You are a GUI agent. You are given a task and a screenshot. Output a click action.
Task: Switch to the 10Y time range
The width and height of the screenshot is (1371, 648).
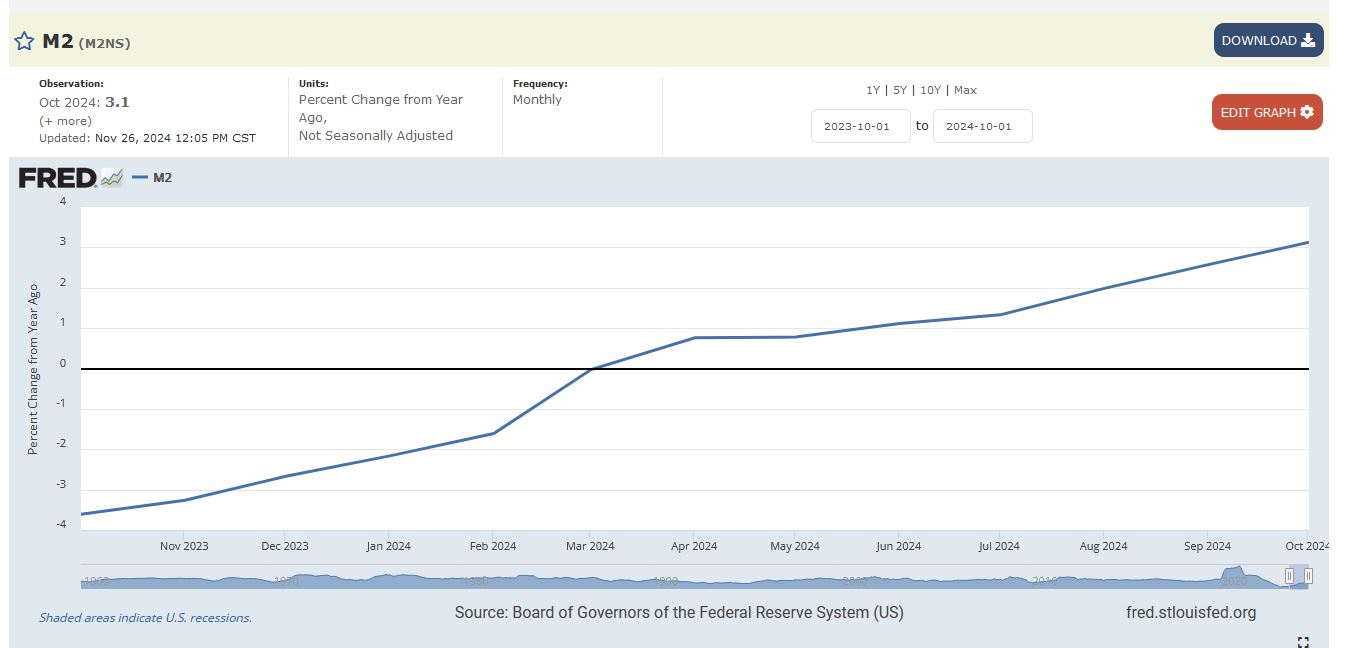930,90
